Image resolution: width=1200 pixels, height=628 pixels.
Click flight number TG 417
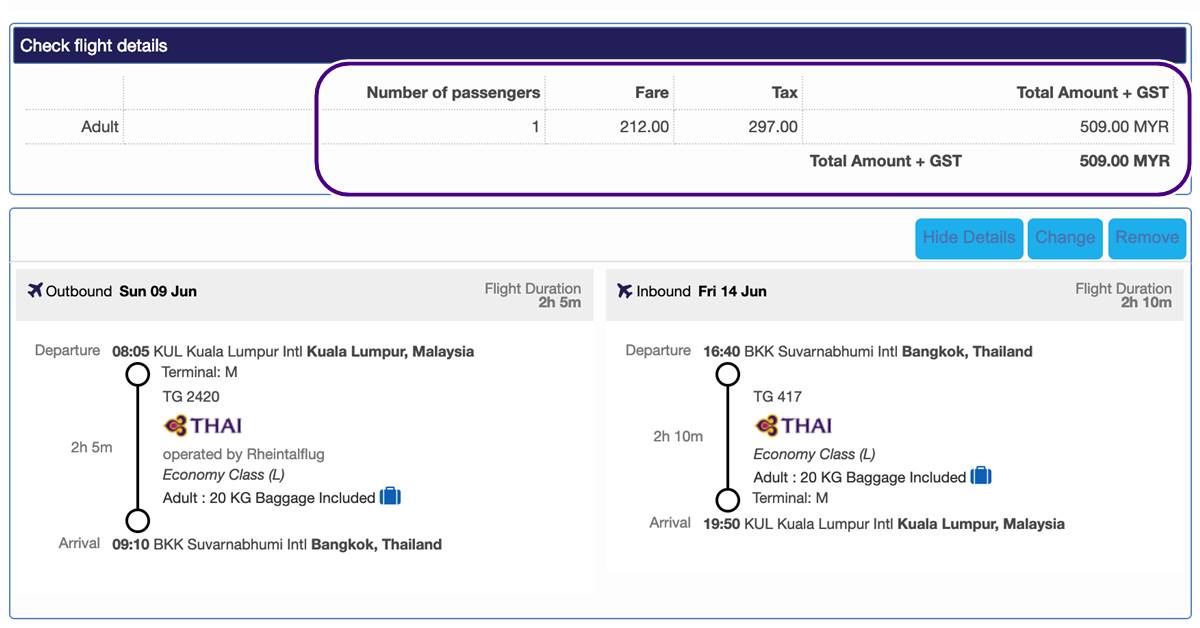tap(777, 397)
